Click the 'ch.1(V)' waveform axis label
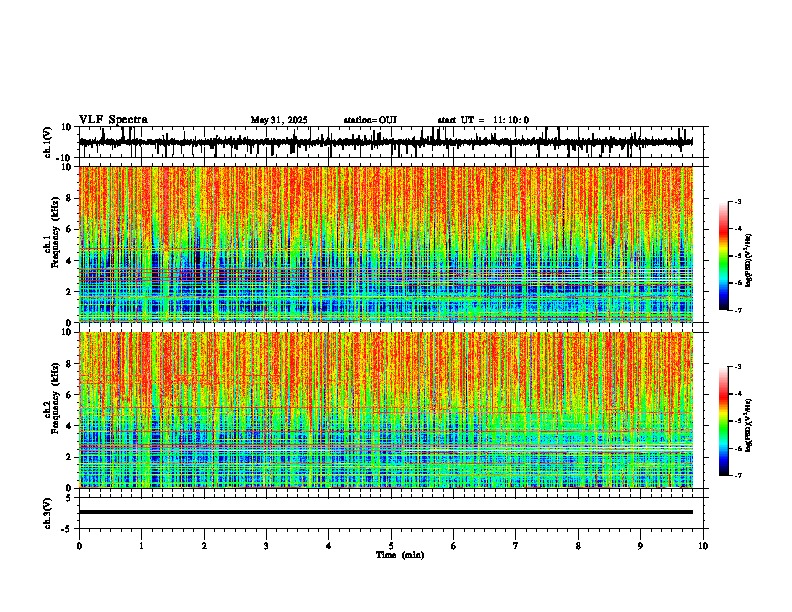792x612 pixels. click(48, 142)
